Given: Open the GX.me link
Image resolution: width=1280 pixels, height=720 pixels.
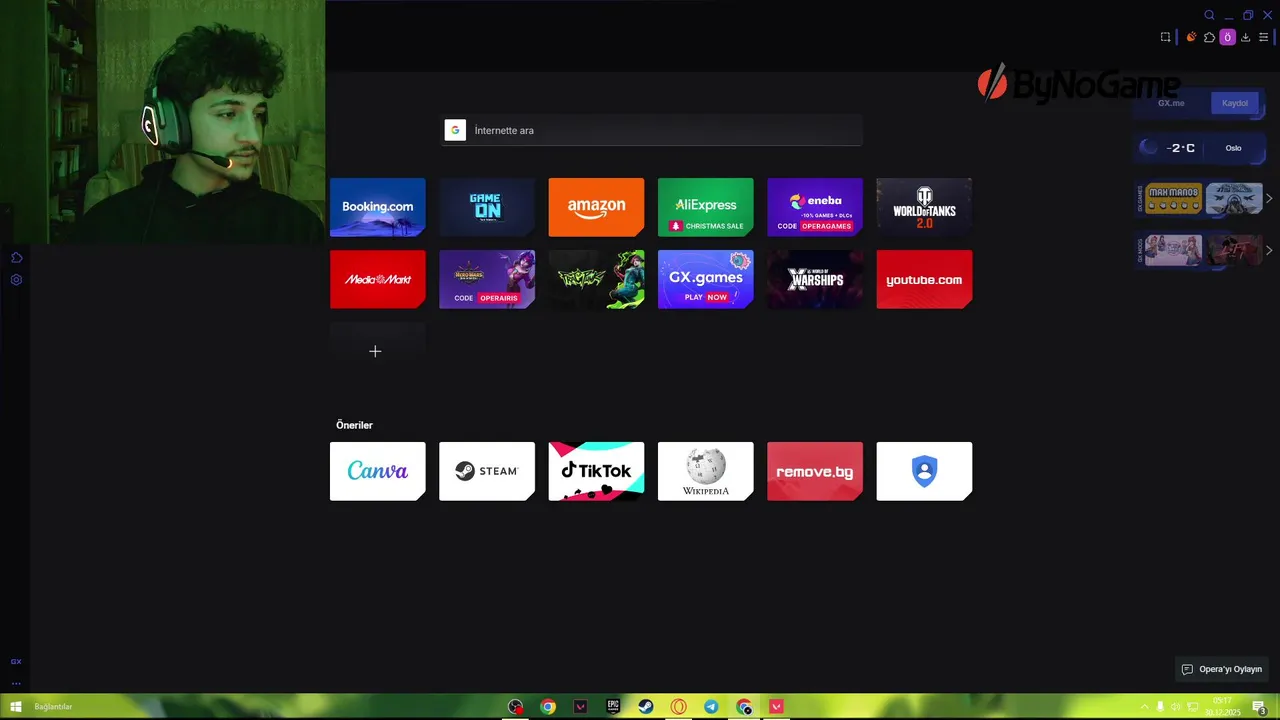Looking at the screenshot, I should point(1171,103).
